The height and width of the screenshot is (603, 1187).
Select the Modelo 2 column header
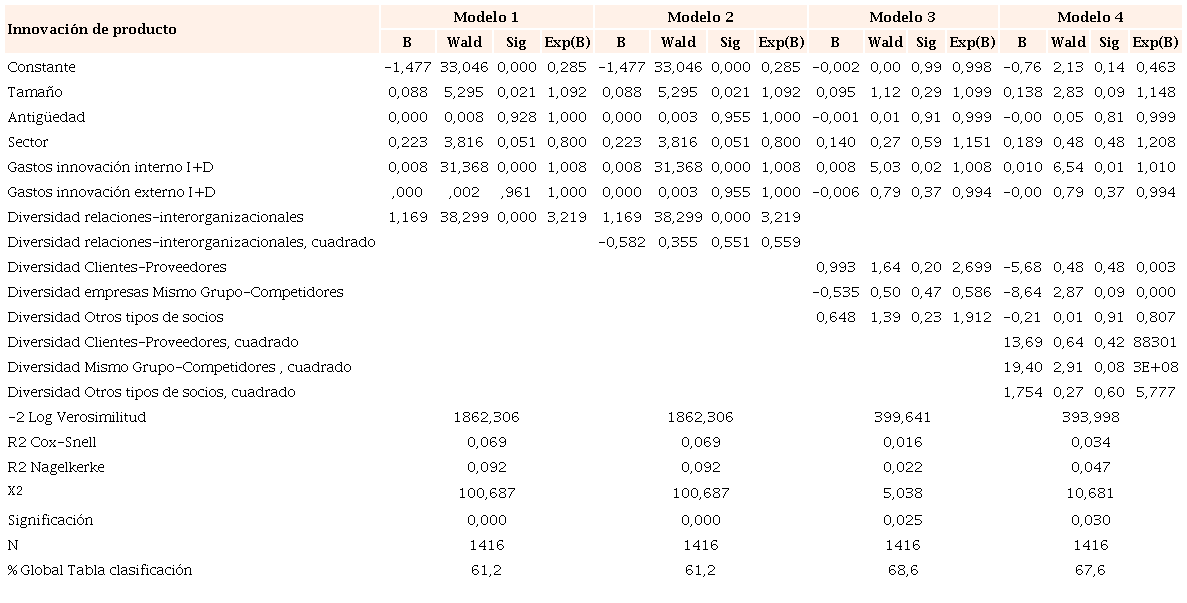tap(700, 17)
